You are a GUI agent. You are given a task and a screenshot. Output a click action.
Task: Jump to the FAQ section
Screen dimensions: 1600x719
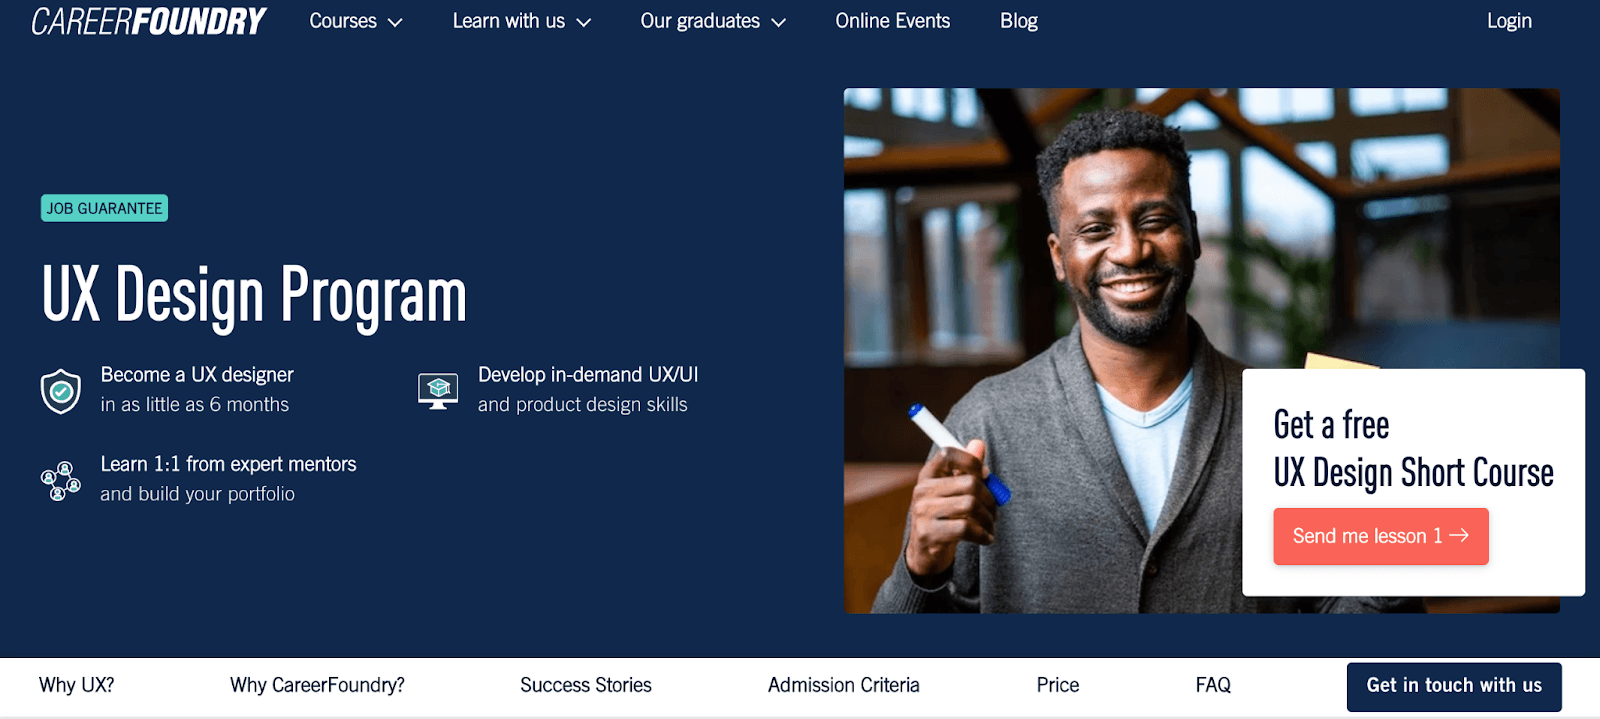pos(1212,685)
